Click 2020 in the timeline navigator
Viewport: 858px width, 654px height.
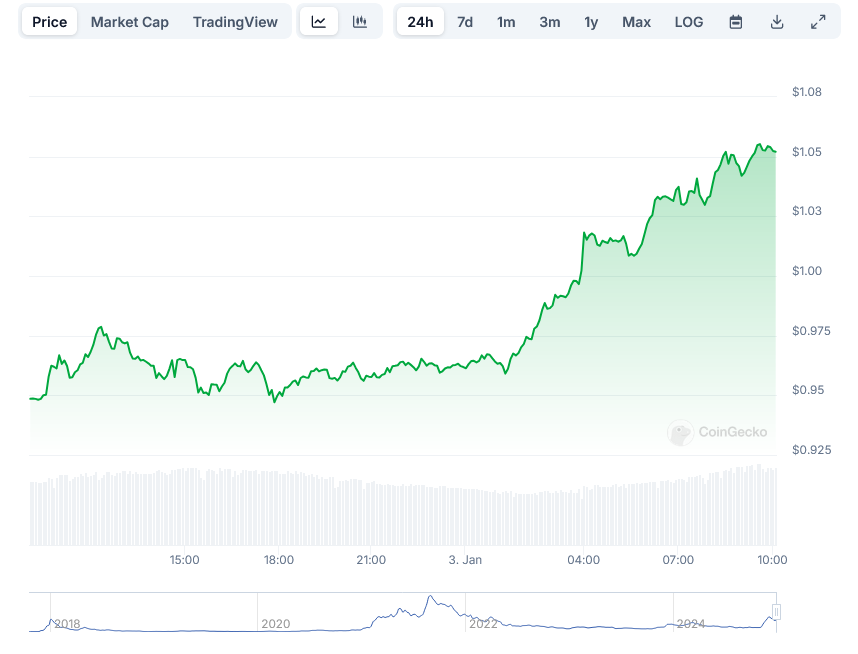click(x=275, y=623)
